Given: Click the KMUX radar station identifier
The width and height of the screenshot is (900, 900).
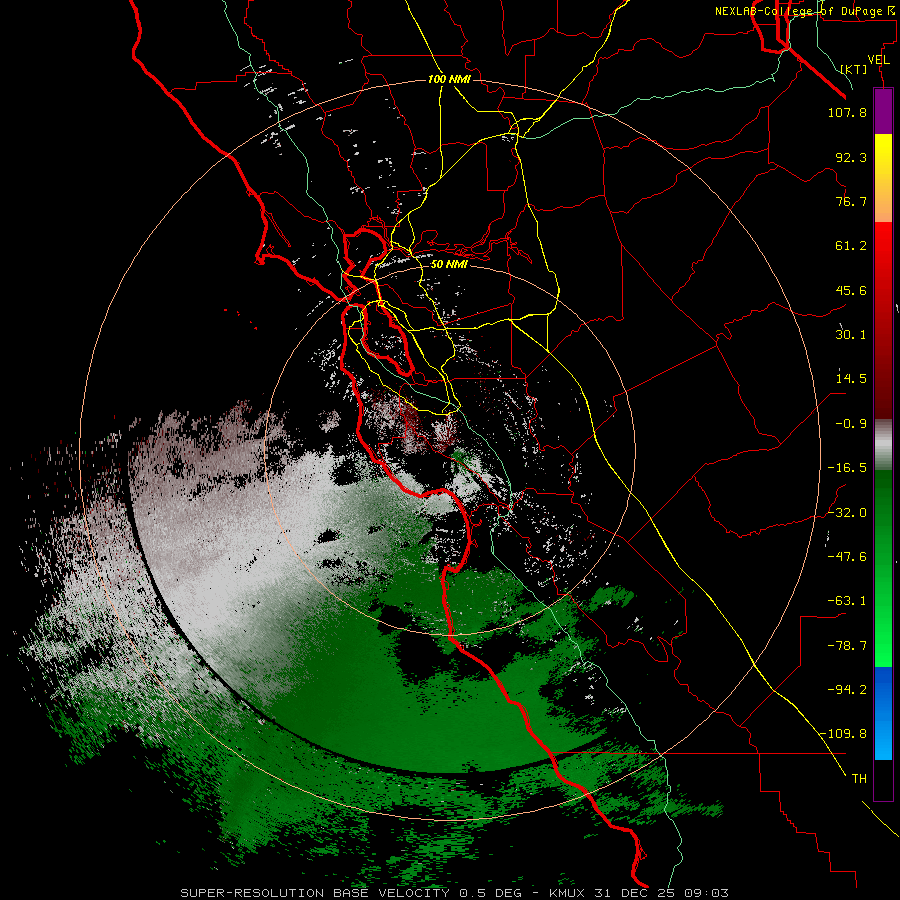Looking at the screenshot, I should click(x=568, y=893).
